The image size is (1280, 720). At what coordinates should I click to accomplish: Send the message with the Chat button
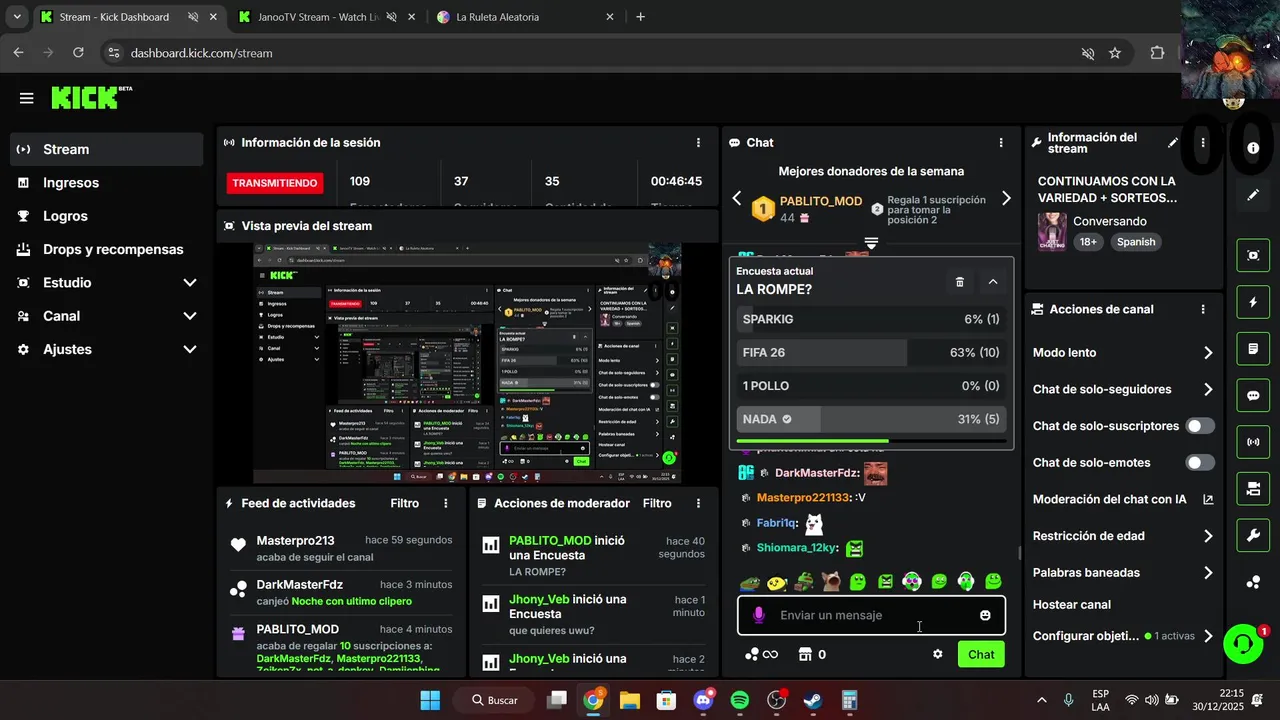coord(981,654)
